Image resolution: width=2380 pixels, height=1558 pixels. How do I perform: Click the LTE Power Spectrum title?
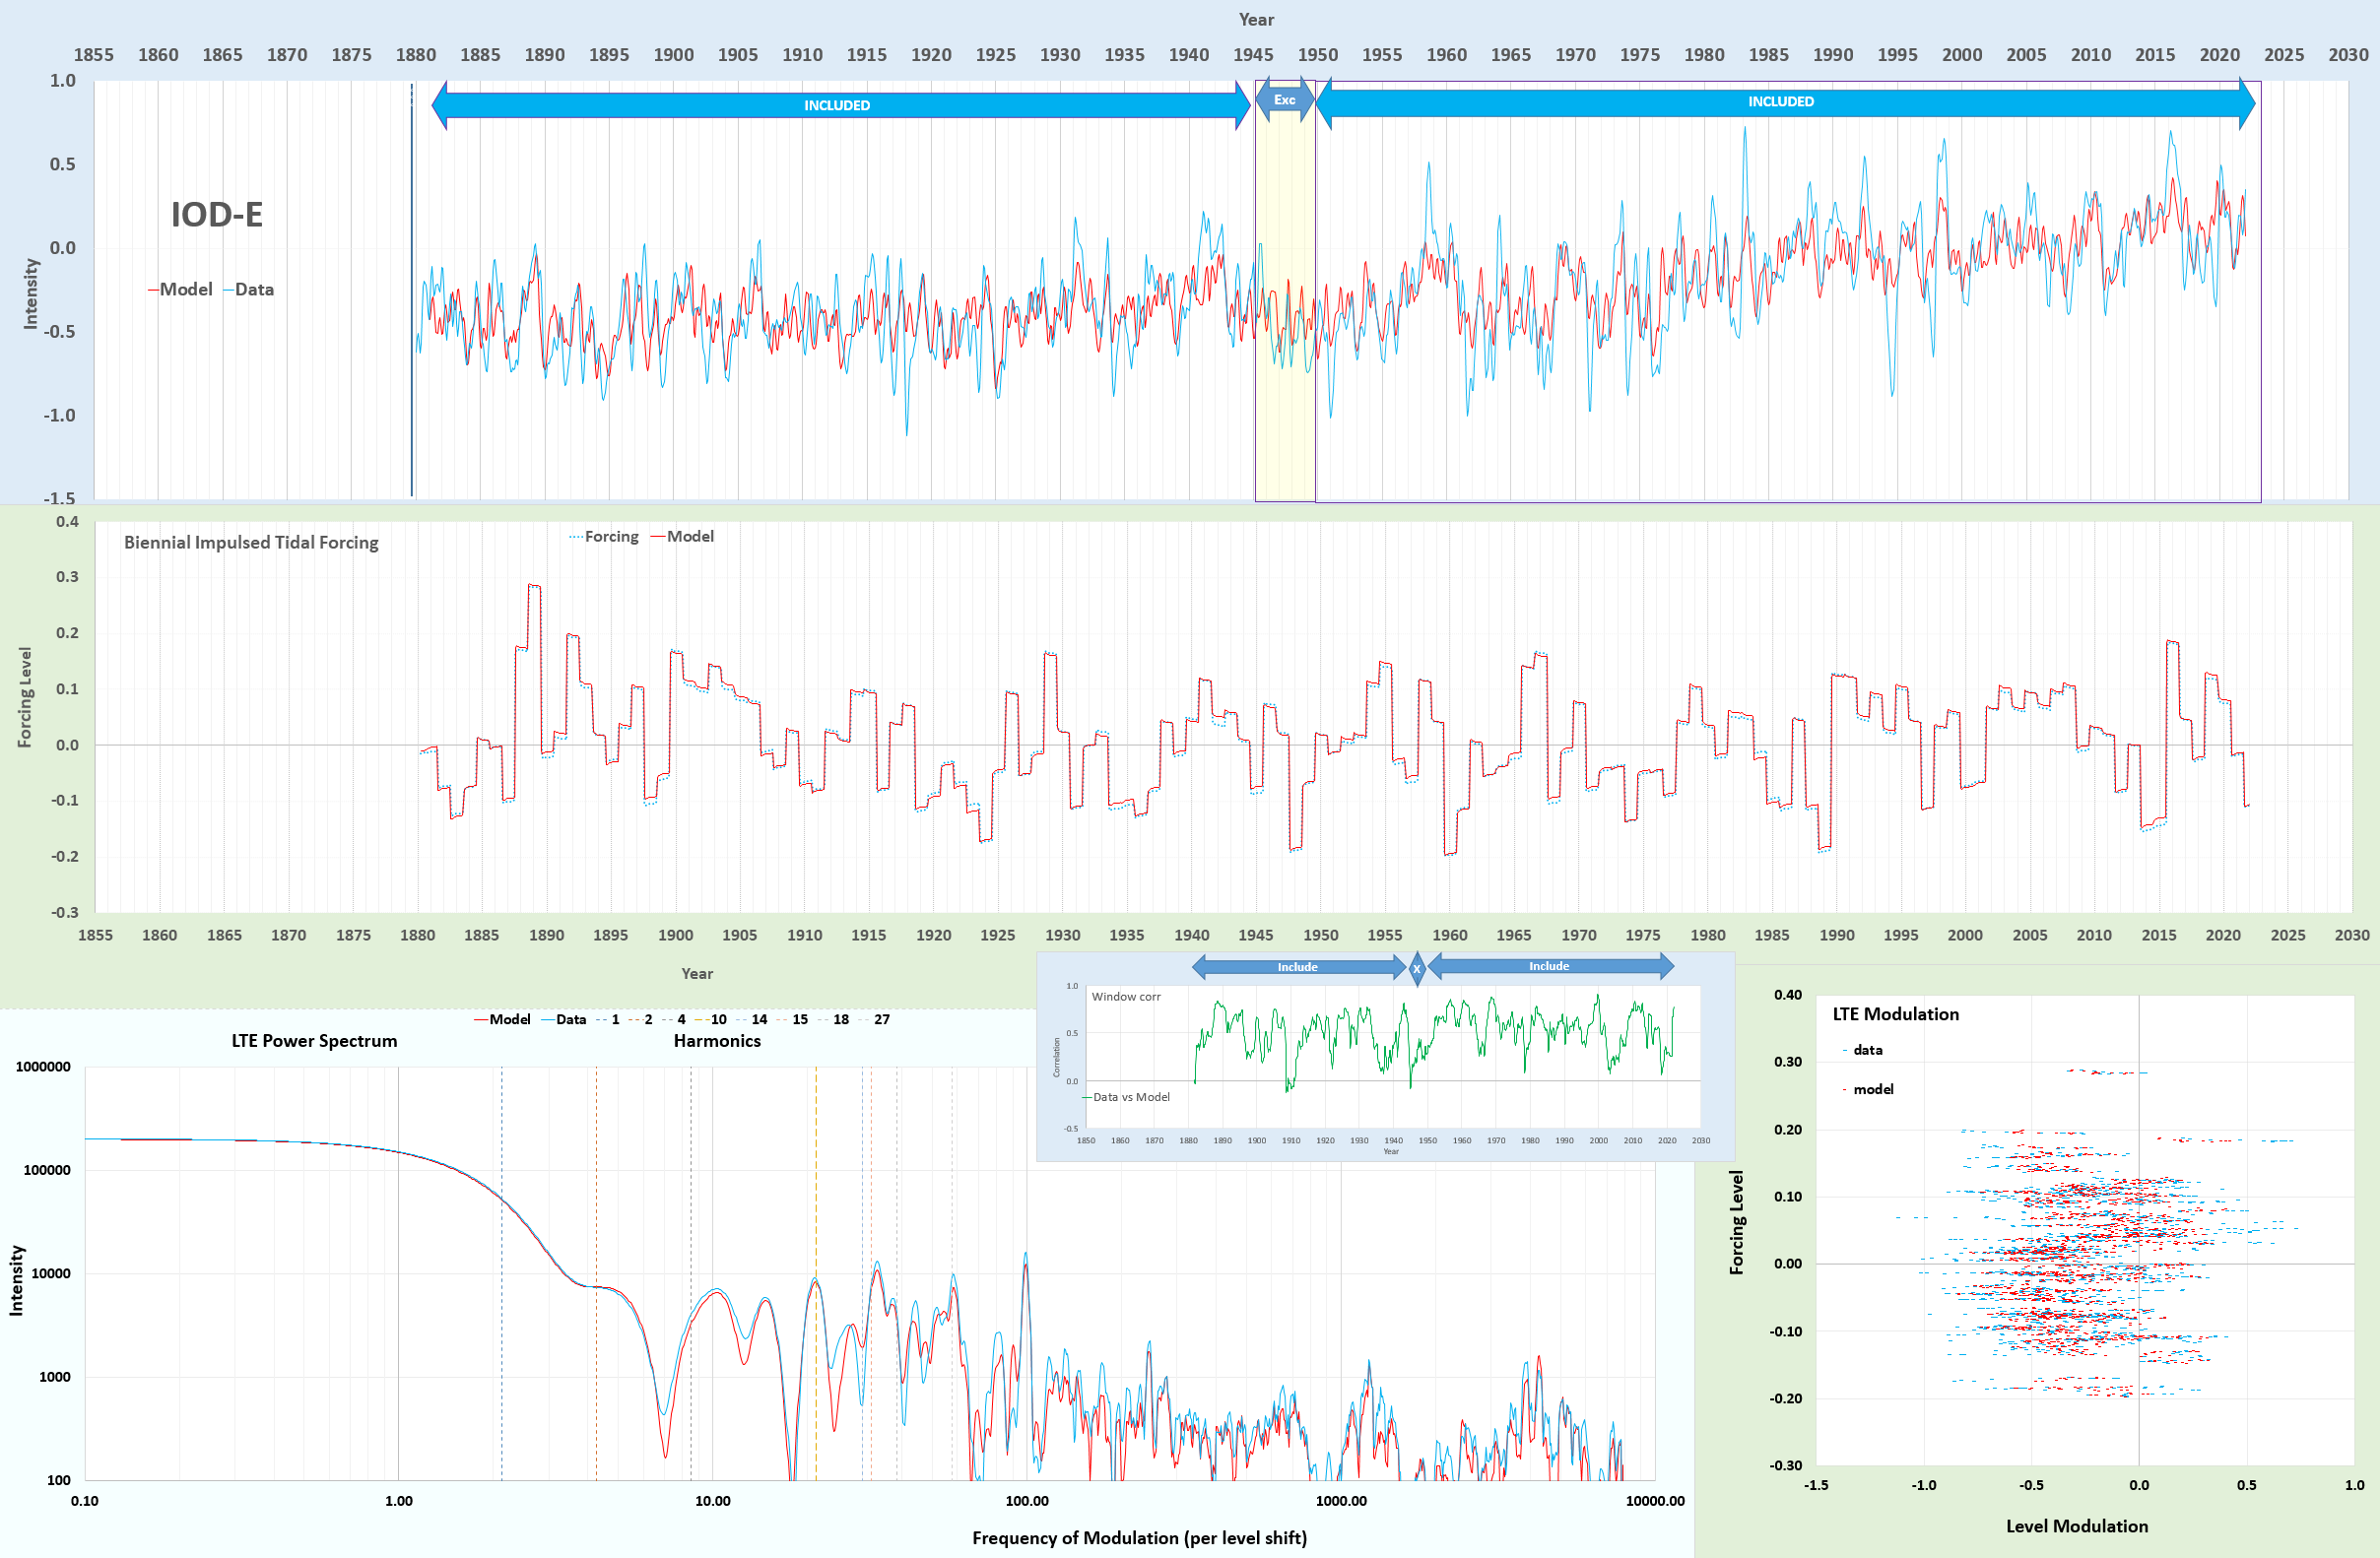pos(314,1040)
